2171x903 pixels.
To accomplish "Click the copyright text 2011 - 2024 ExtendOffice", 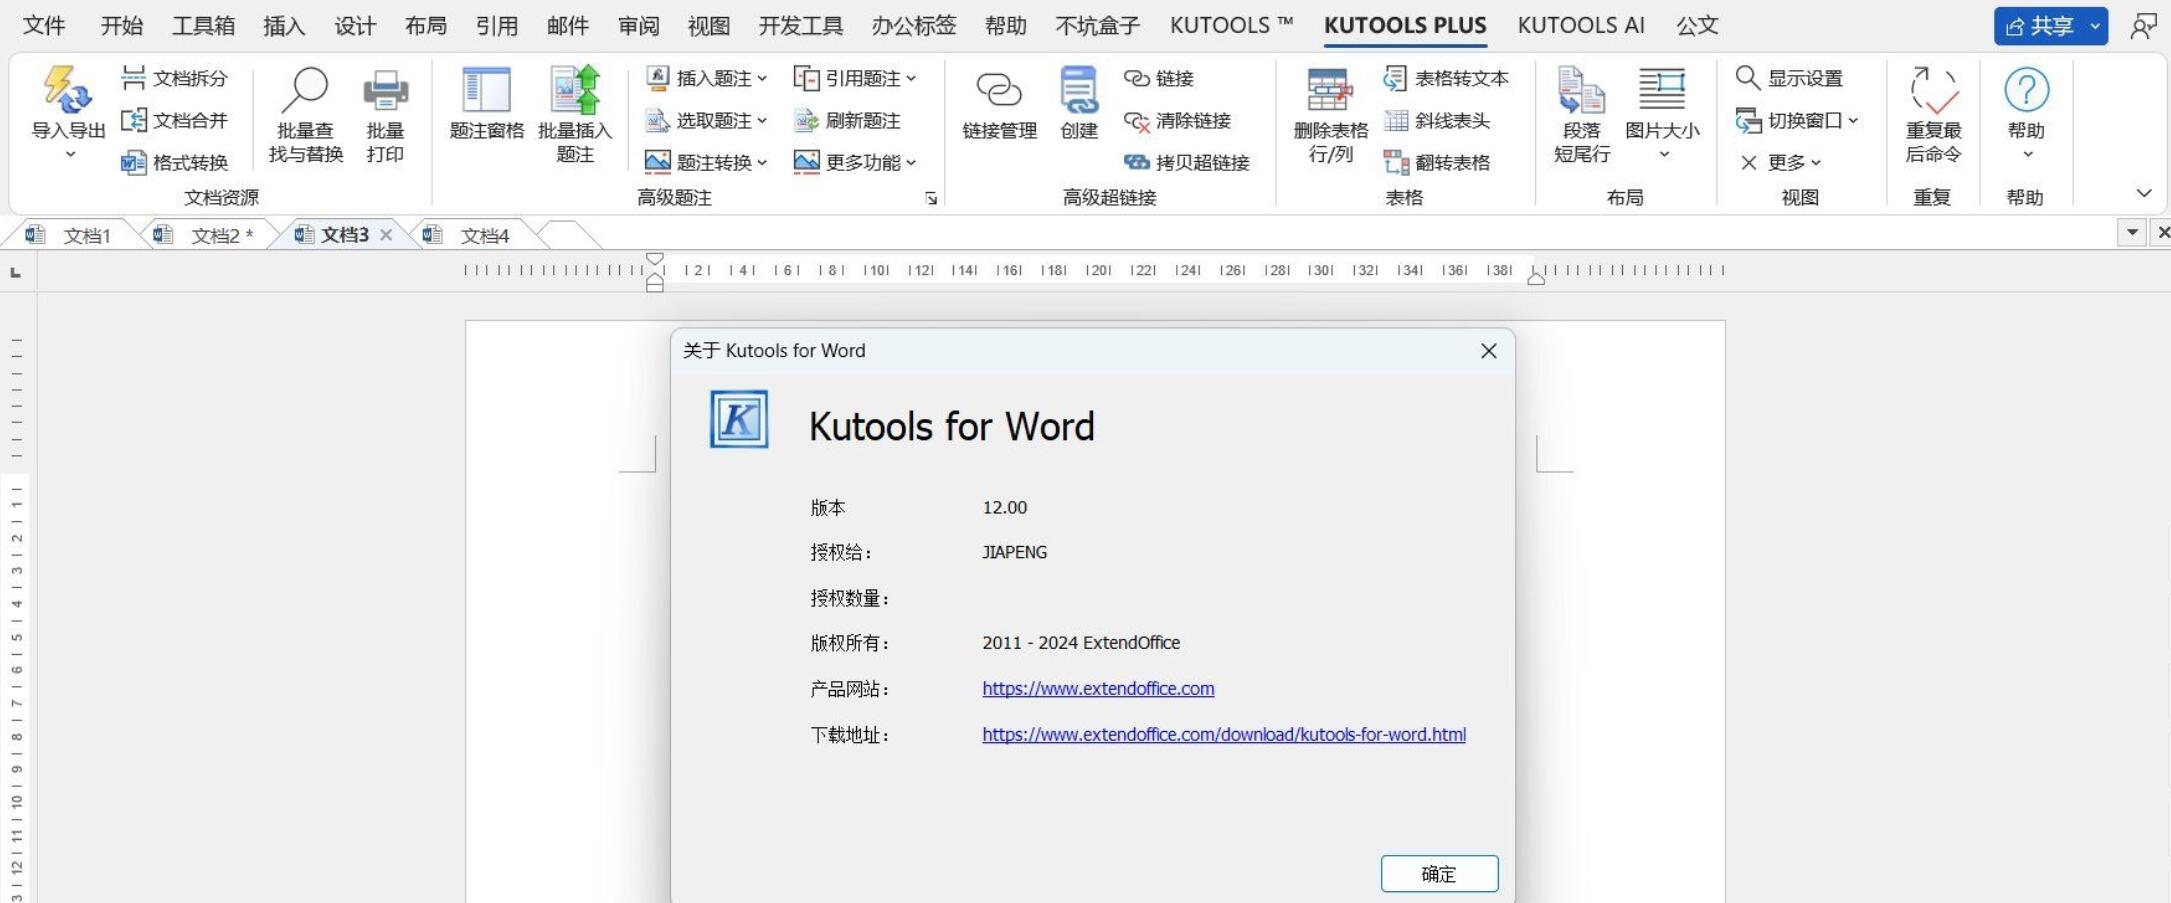I will 1081,642.
